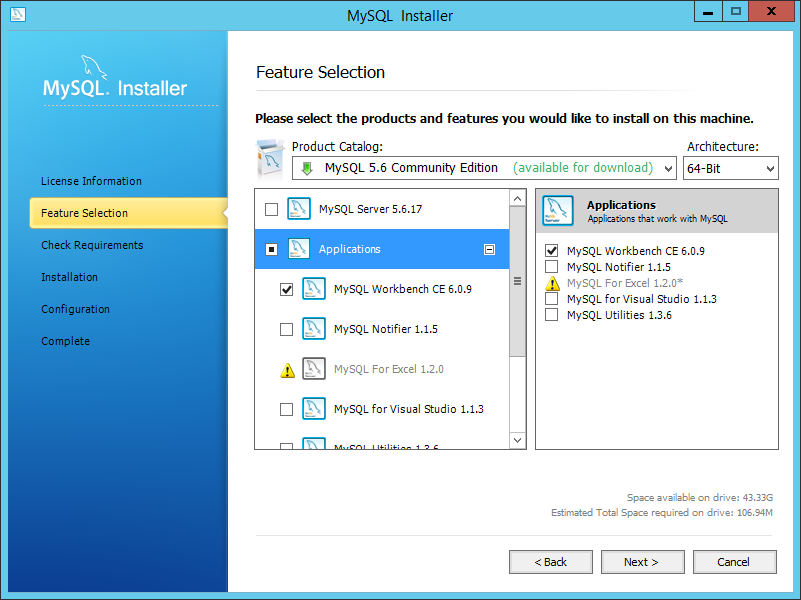Click the MySQL dolphin logo in sidebar
Screen dimensions: 801x600
(x=94, y=67)
